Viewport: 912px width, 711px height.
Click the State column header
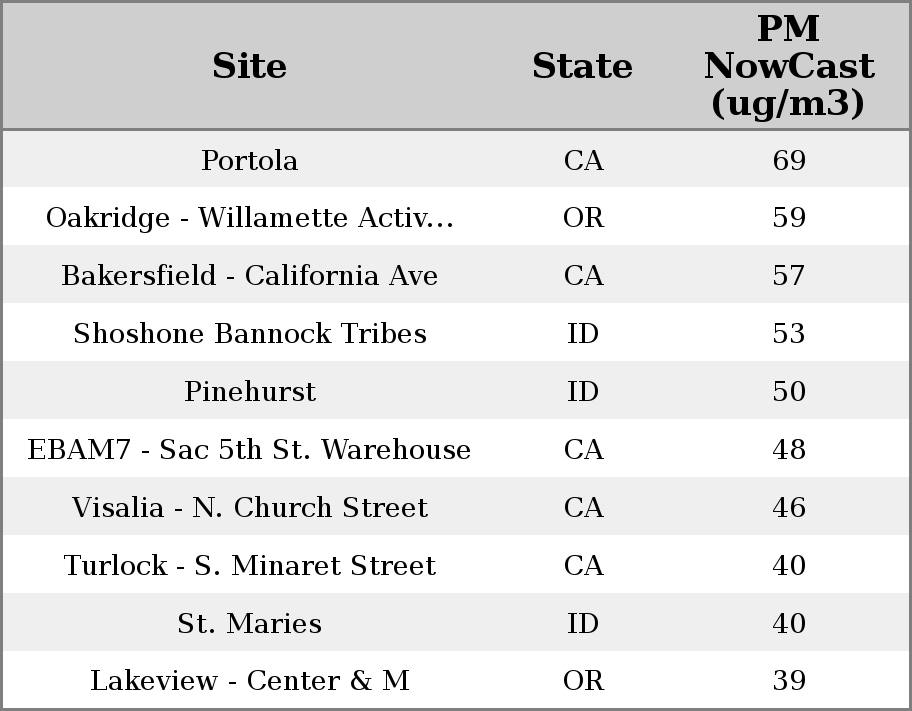click(582, 66)
